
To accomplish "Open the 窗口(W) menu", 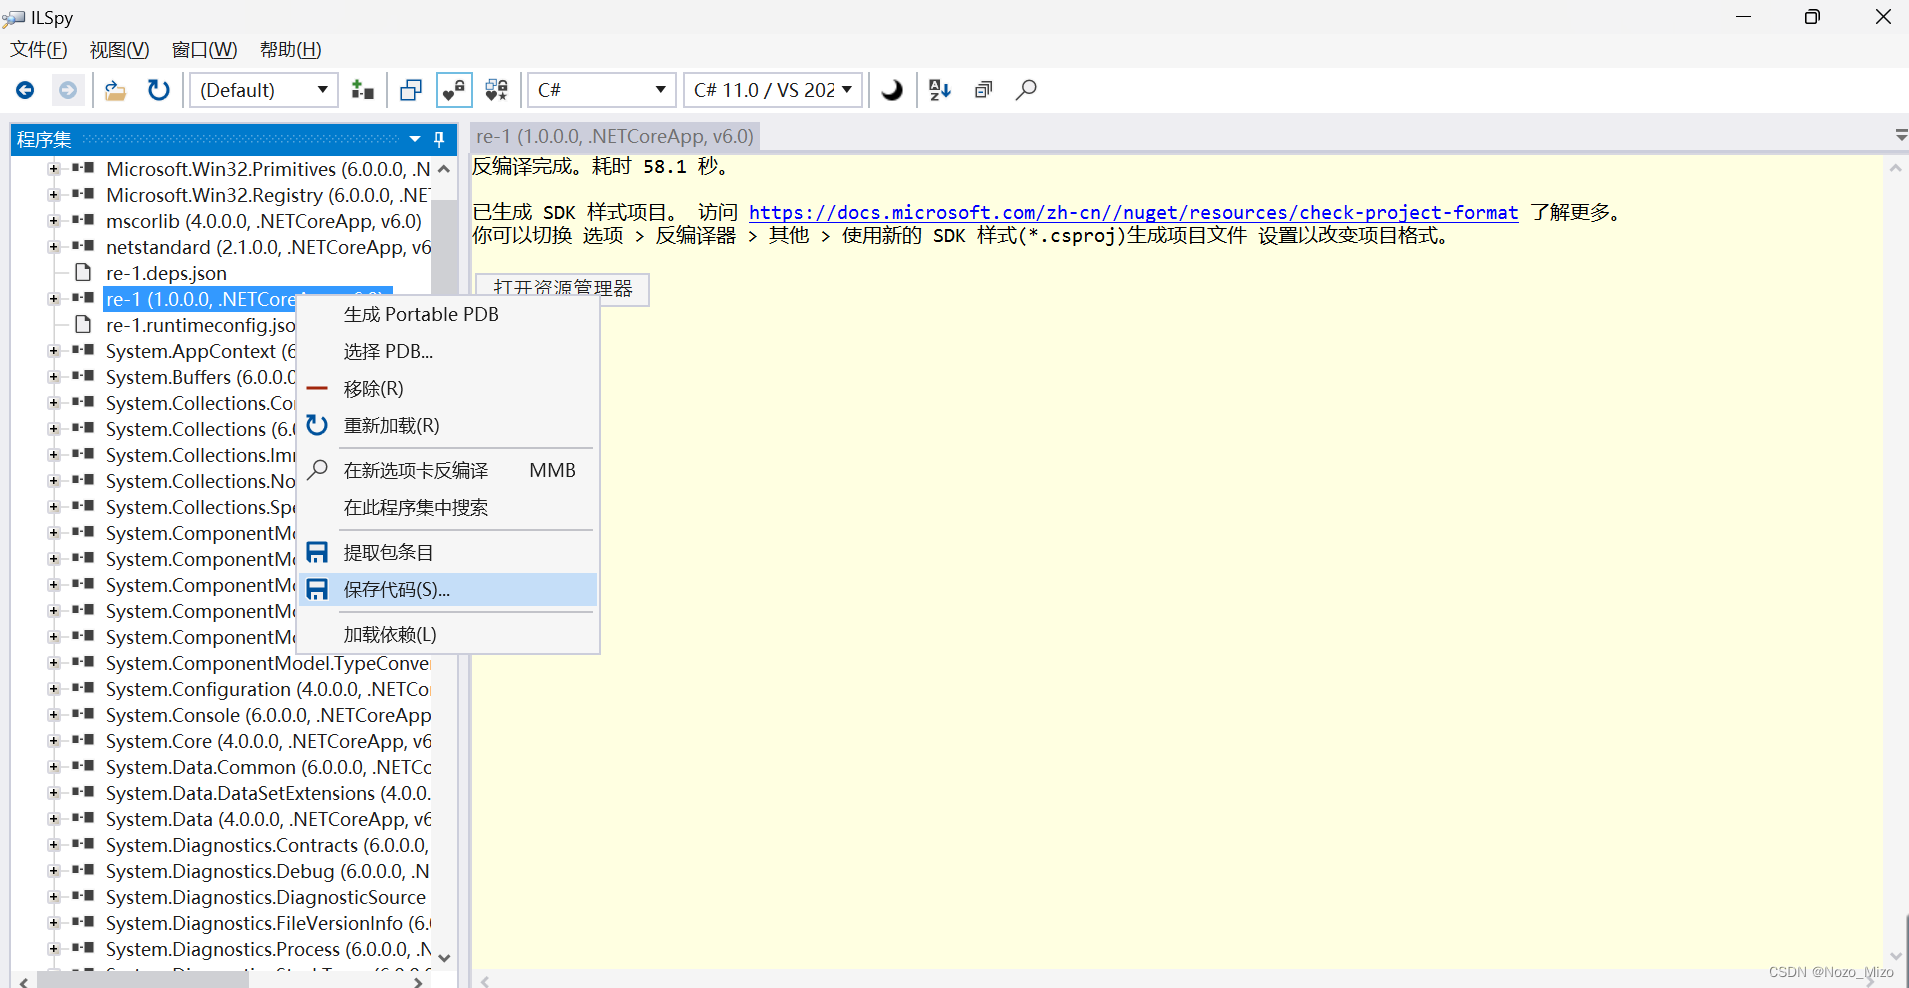I will pyautogui.click(x=204, y=50).
